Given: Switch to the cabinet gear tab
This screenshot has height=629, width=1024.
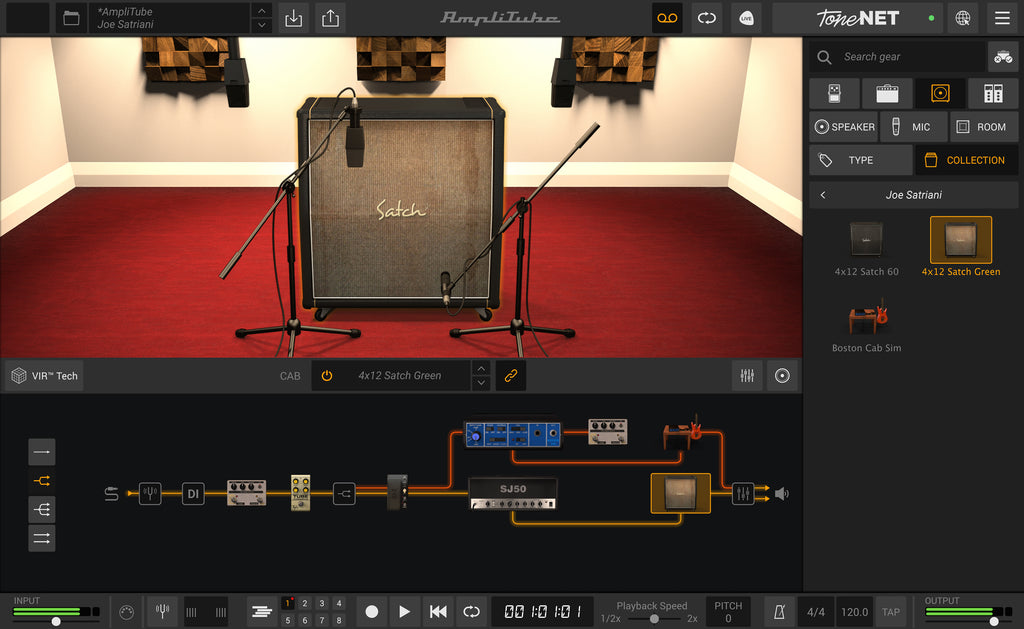Looking at the screenshot, I should click(x=940, y=93).
